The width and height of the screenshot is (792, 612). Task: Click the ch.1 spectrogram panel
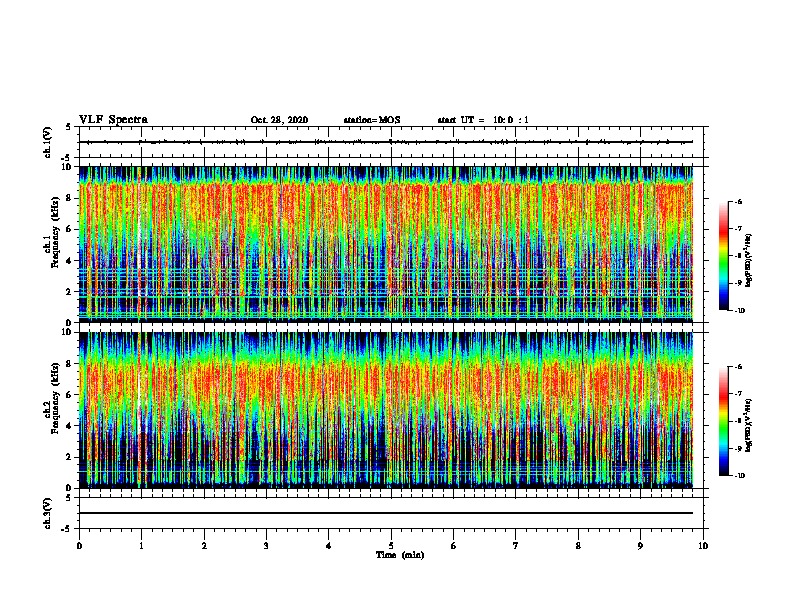tap(386, 244)
